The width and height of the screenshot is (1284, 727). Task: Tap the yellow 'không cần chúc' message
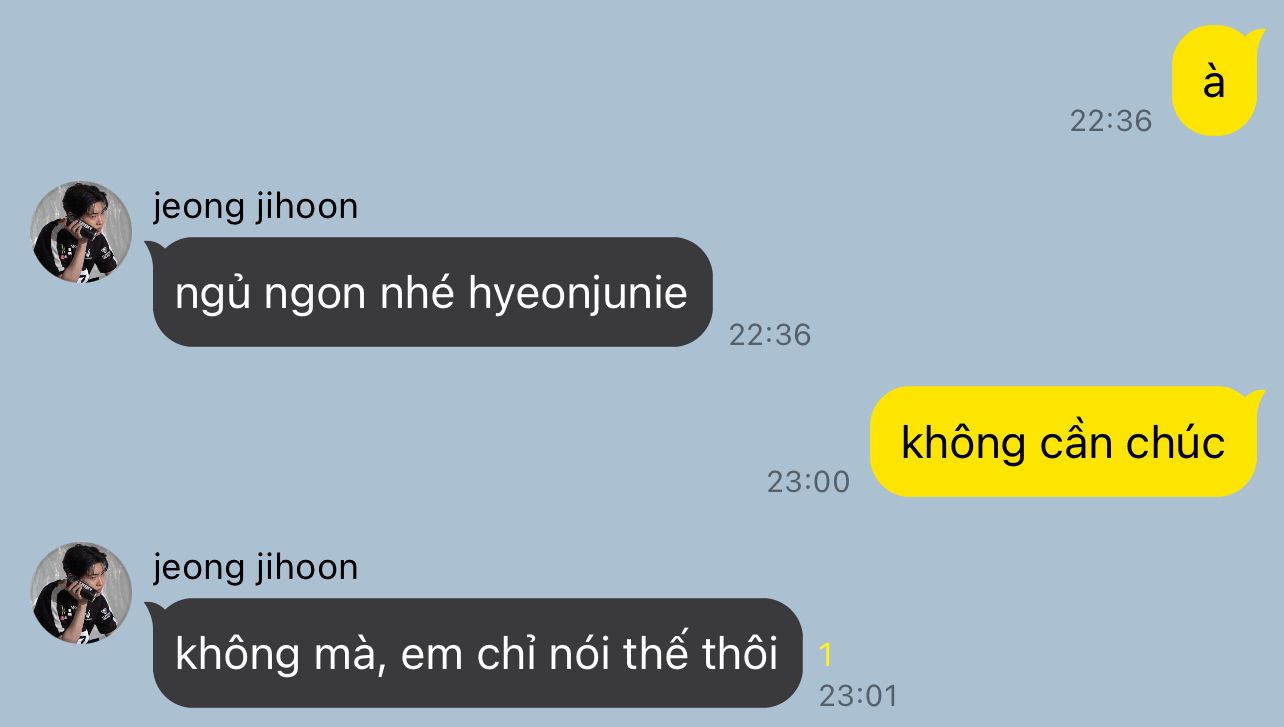click(1063, 441)
